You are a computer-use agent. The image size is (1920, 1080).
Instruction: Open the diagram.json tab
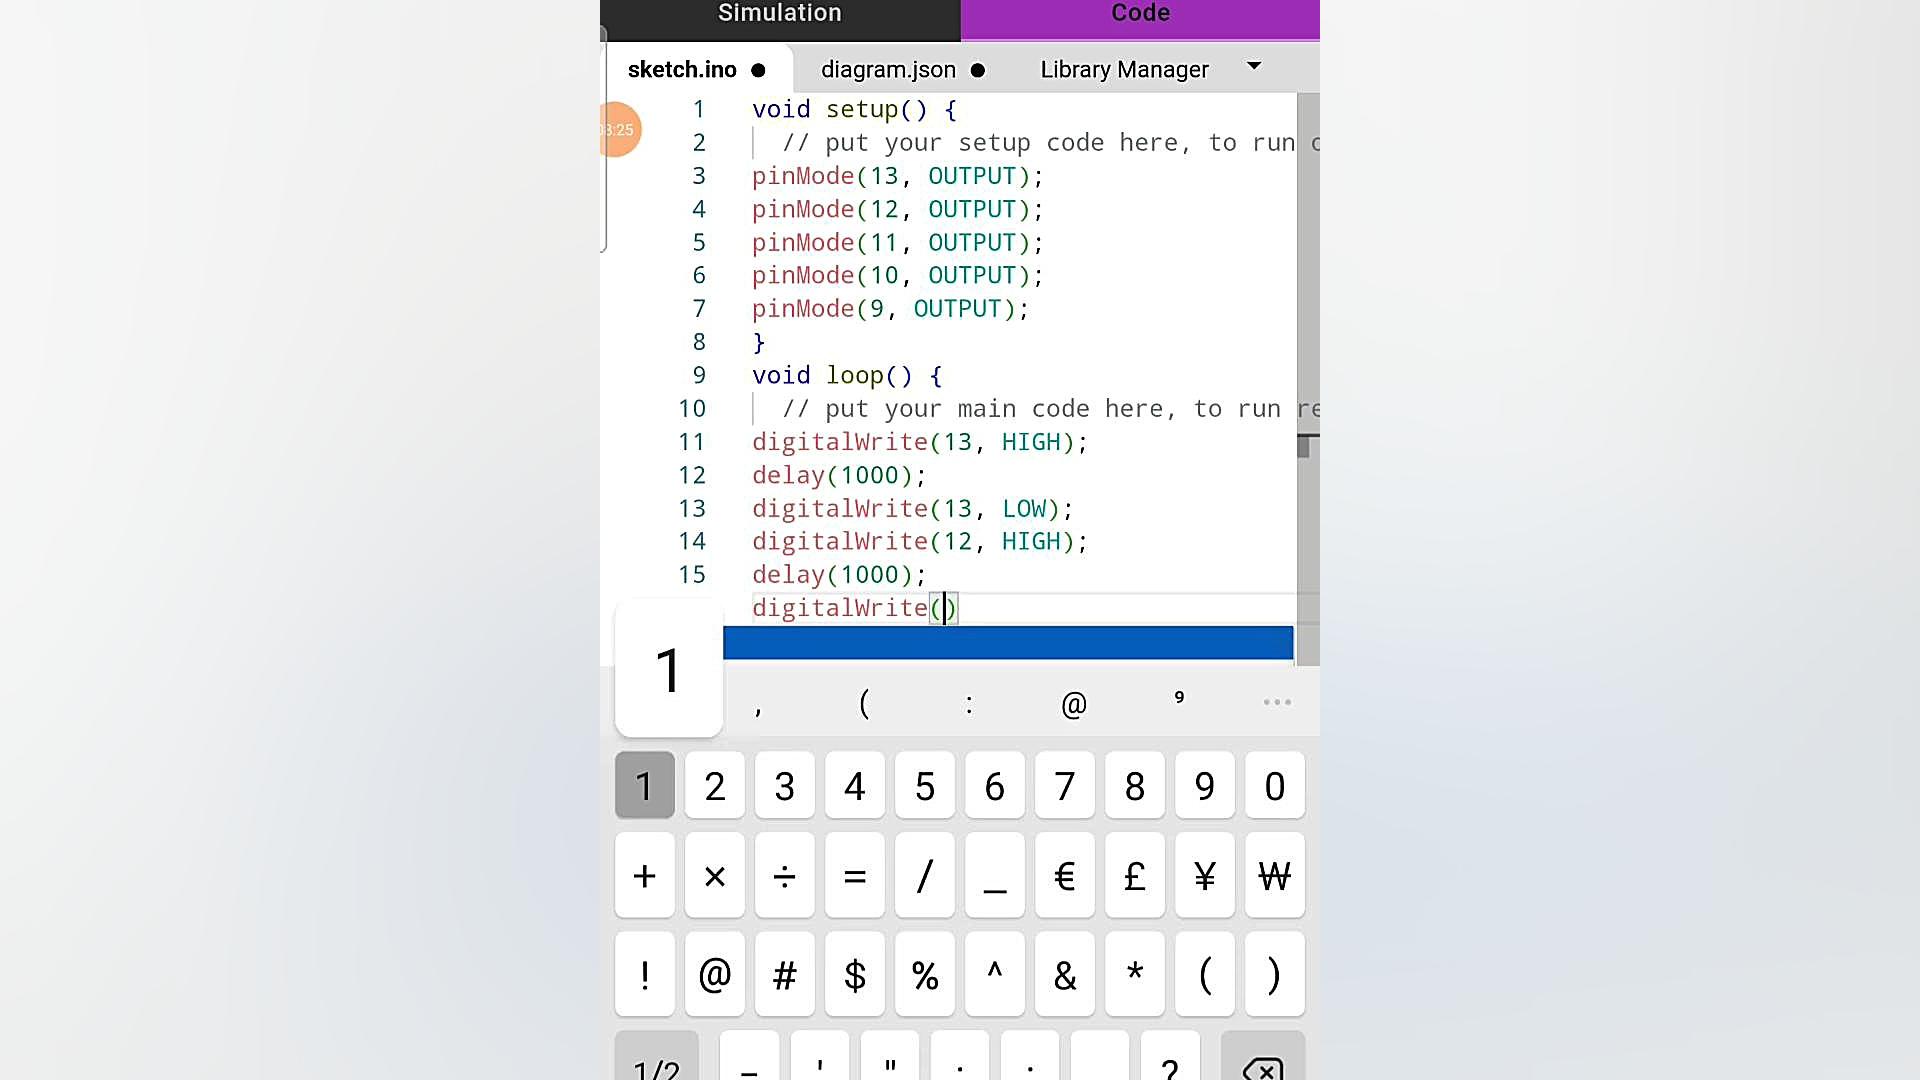pos(888,70)
